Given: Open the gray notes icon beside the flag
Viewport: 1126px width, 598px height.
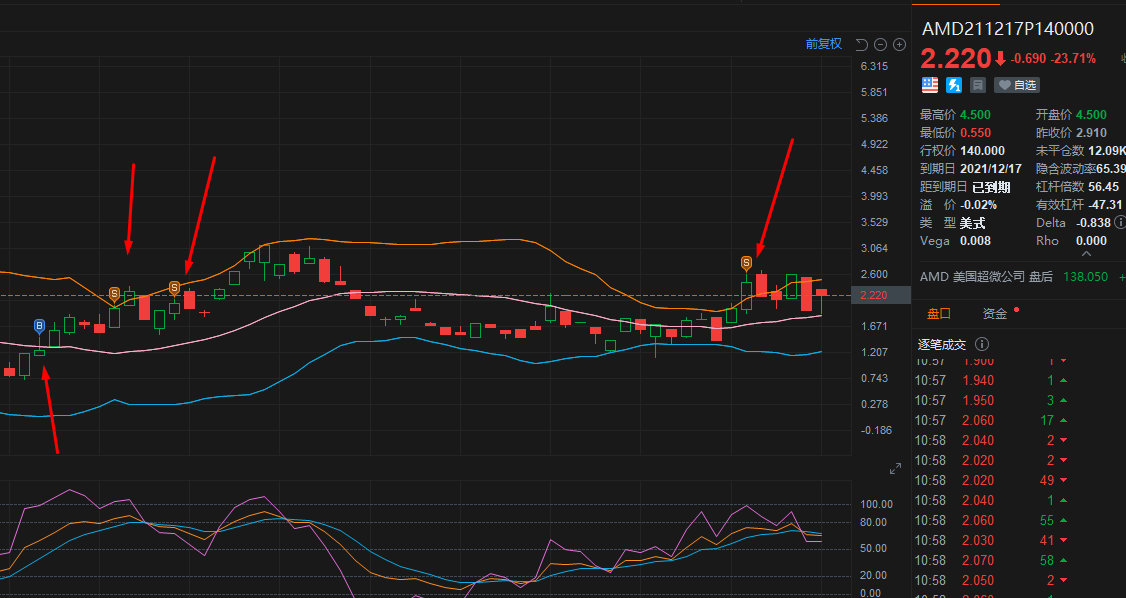Looking at the screenshot, I should coord(977,85).
